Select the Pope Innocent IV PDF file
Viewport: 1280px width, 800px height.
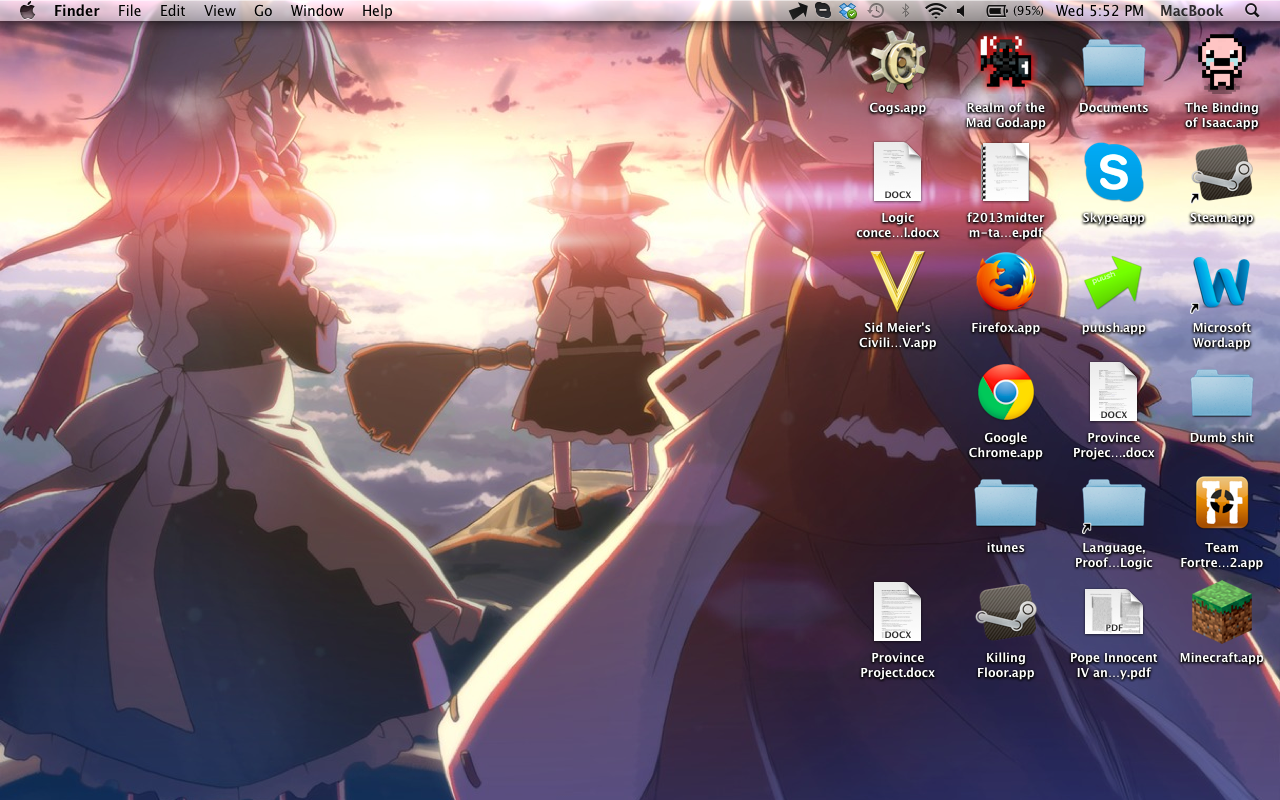pos(1113,612)
